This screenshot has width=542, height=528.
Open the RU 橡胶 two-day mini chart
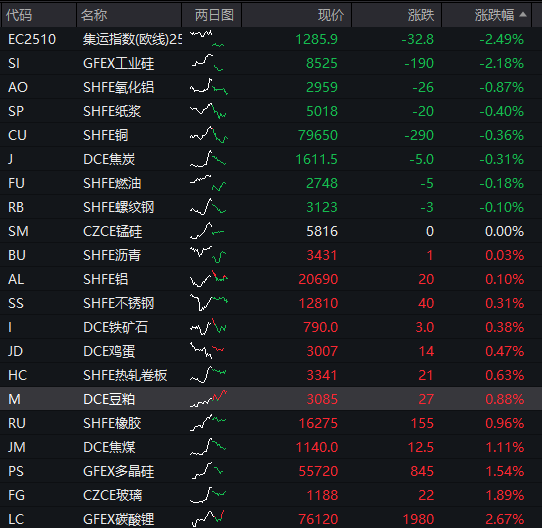pyautogui.click(x=208, y=423)
